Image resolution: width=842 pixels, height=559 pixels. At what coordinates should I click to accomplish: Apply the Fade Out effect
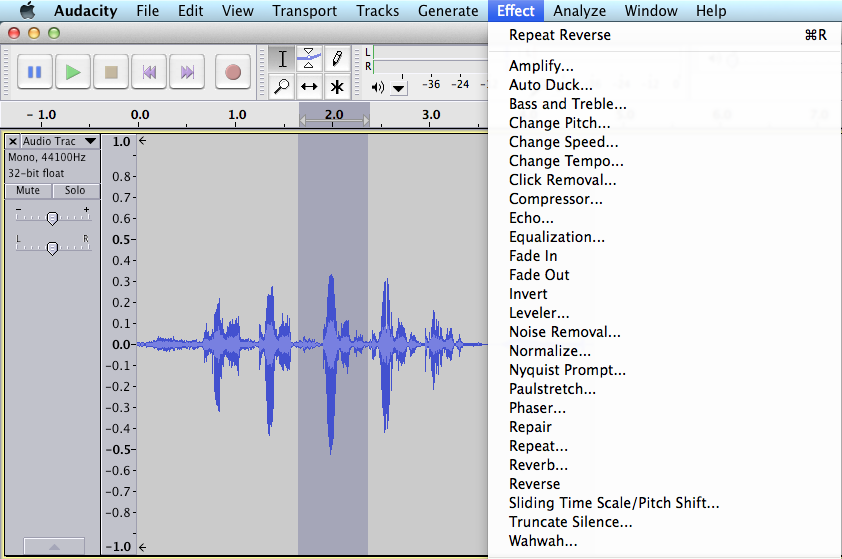[x=665, y=275]
